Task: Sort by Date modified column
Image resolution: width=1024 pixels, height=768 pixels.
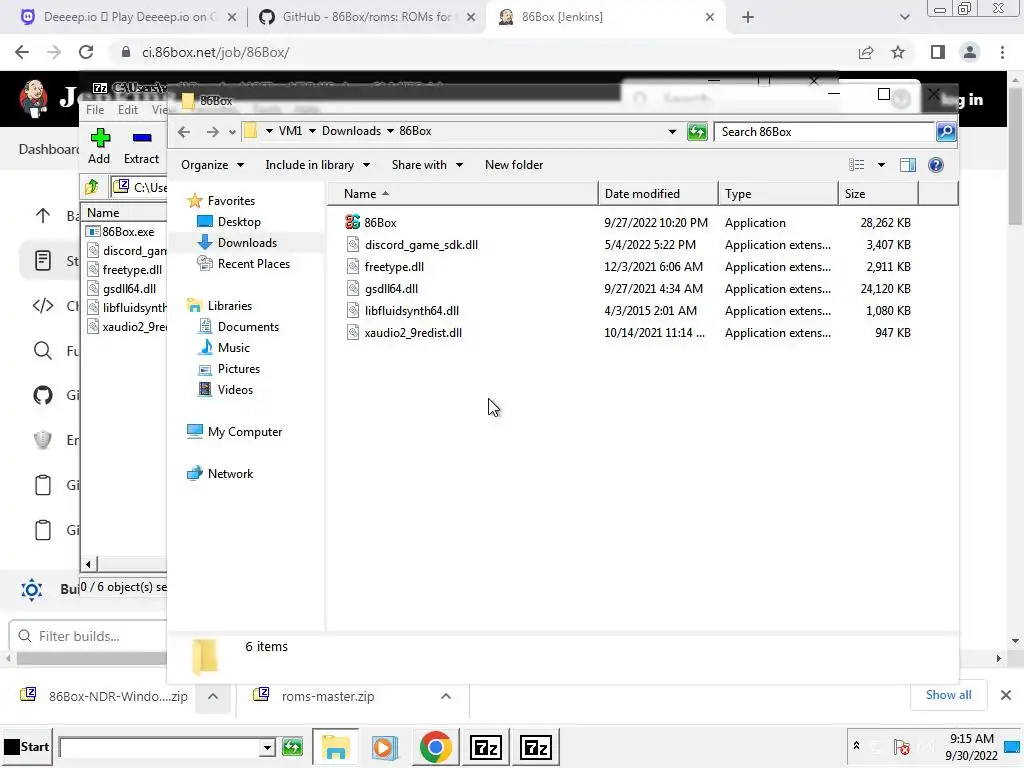Action: [658, 194]
